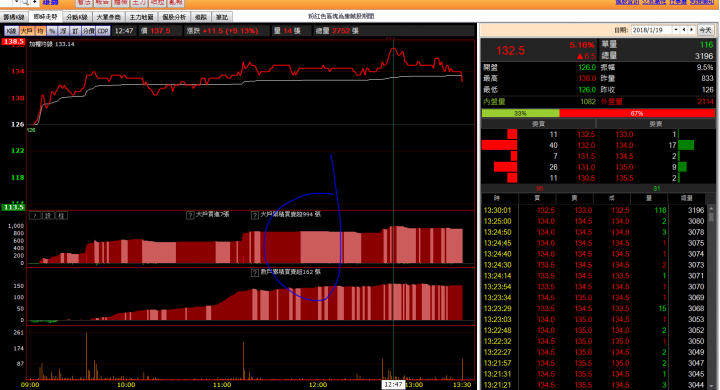Toggle the 均 average line button

point(40,31)
